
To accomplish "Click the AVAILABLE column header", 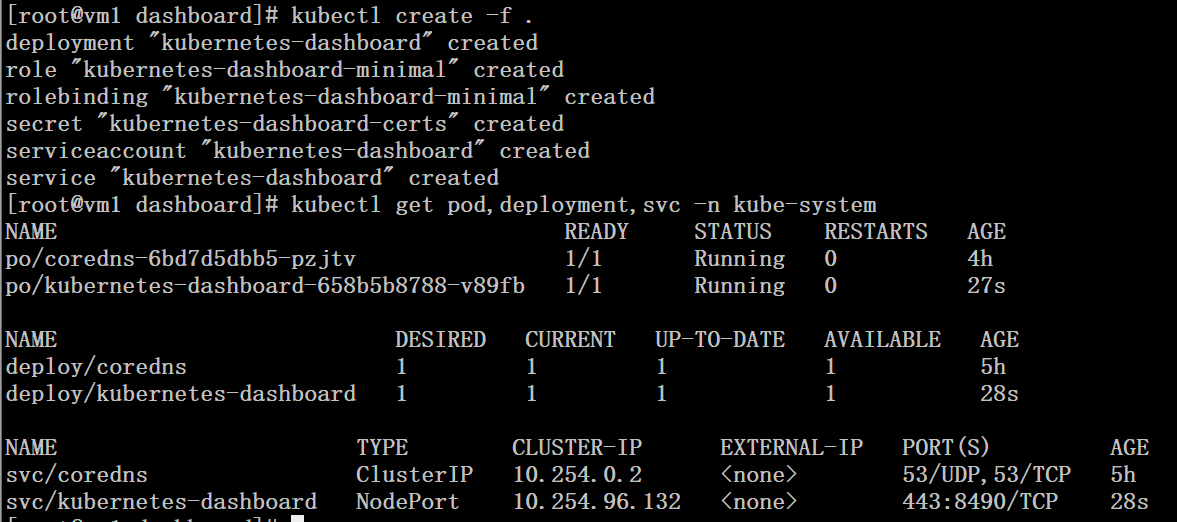I will click(x=882, y=340).
